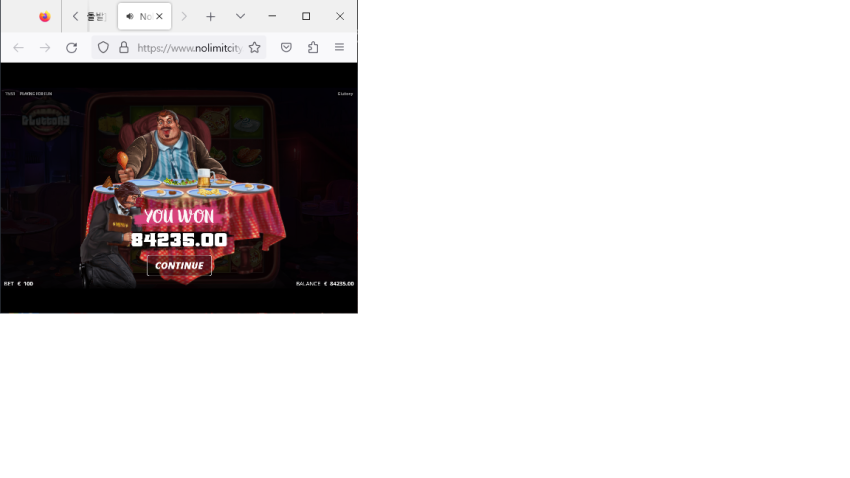850x478 pixels.
Task: View site security padlock info
Action: pyautogui.click(x=124, y=48)
